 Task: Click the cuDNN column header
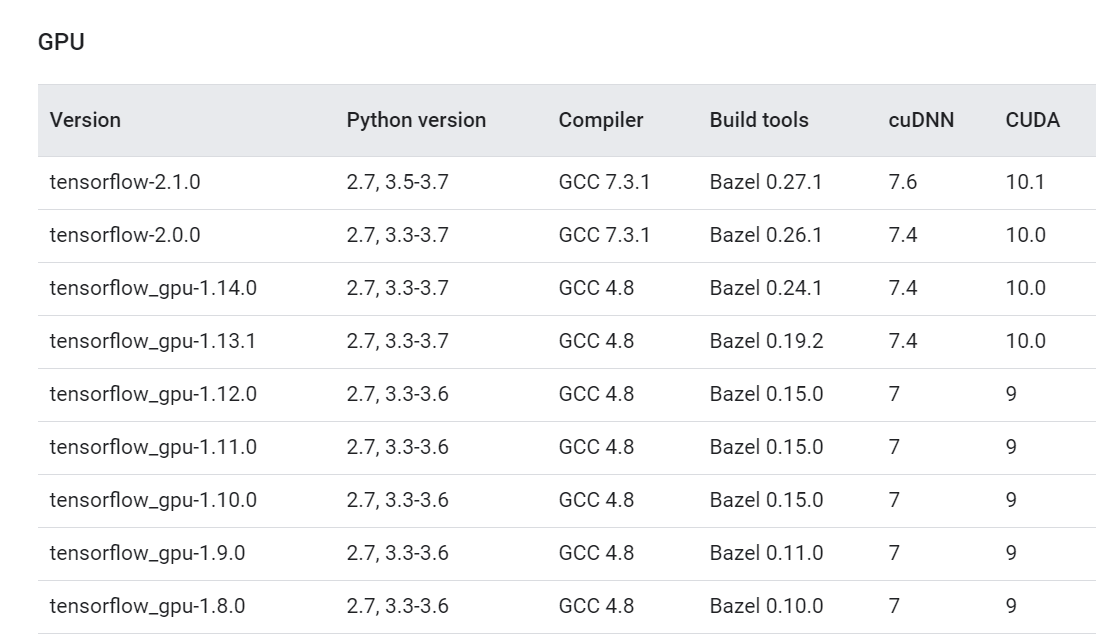pos(921,120)
